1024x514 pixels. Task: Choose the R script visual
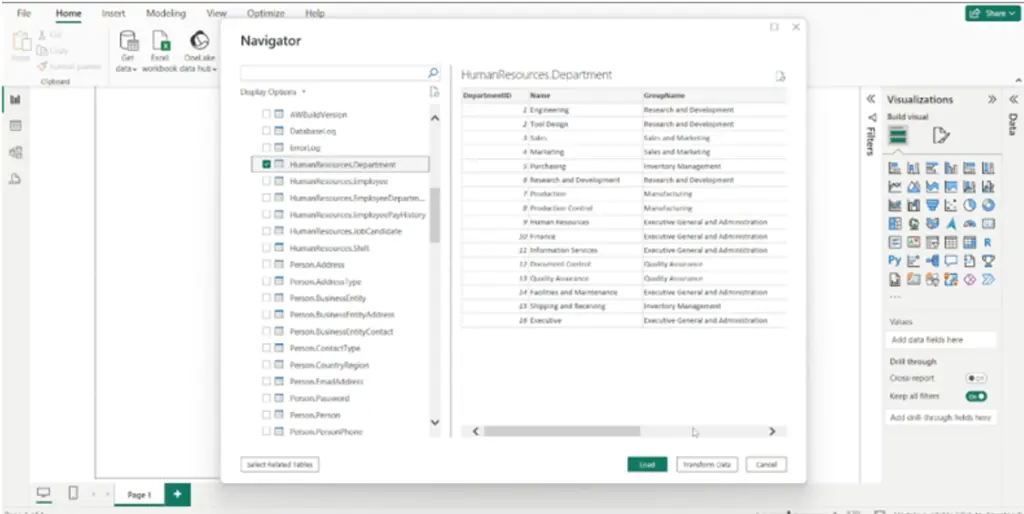[988, 242]
